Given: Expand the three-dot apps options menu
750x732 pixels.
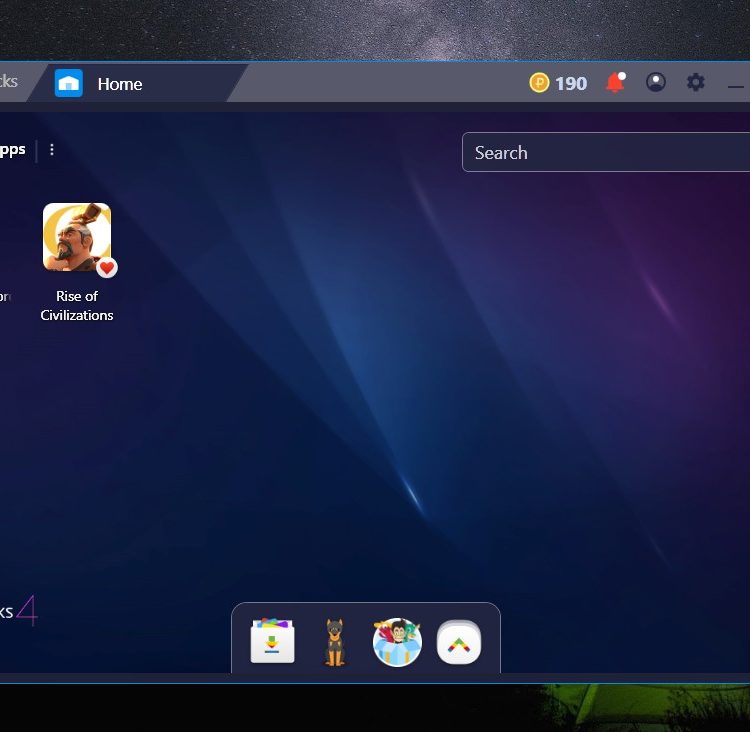Looking at the screenshot, I should pos(52,150).
